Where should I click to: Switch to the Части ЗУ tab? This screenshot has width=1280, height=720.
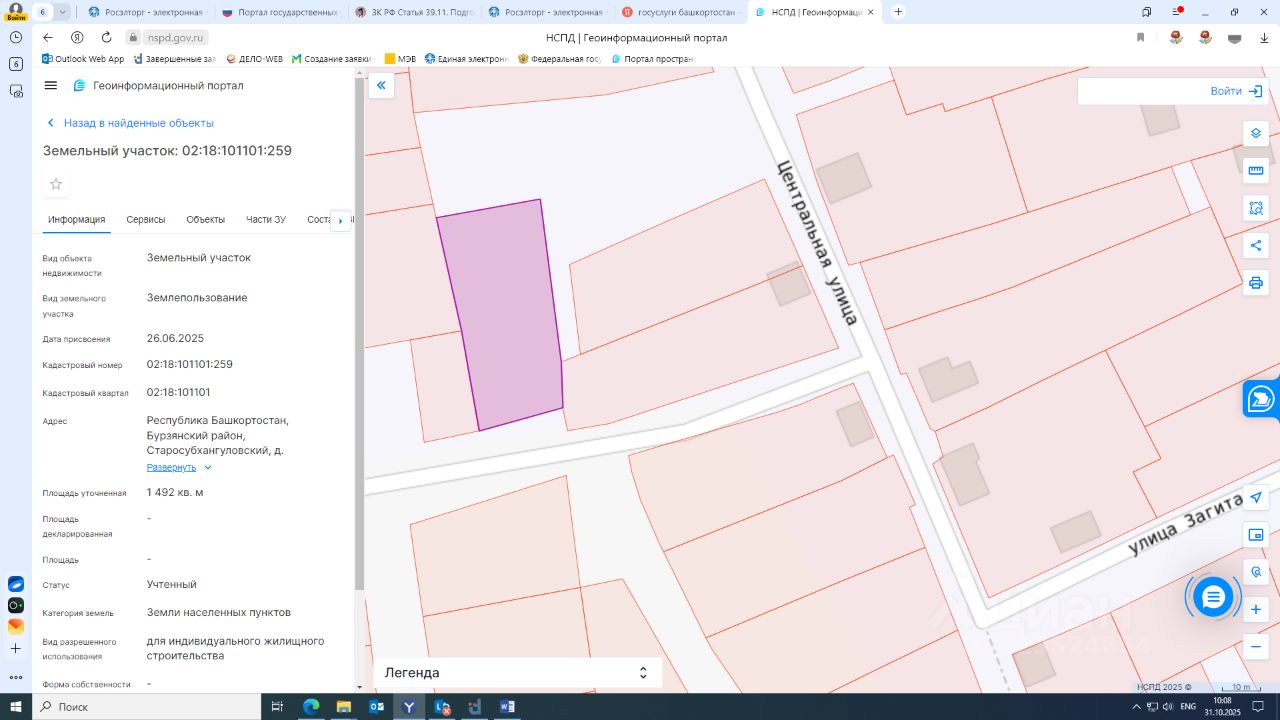tap(266, 220)
